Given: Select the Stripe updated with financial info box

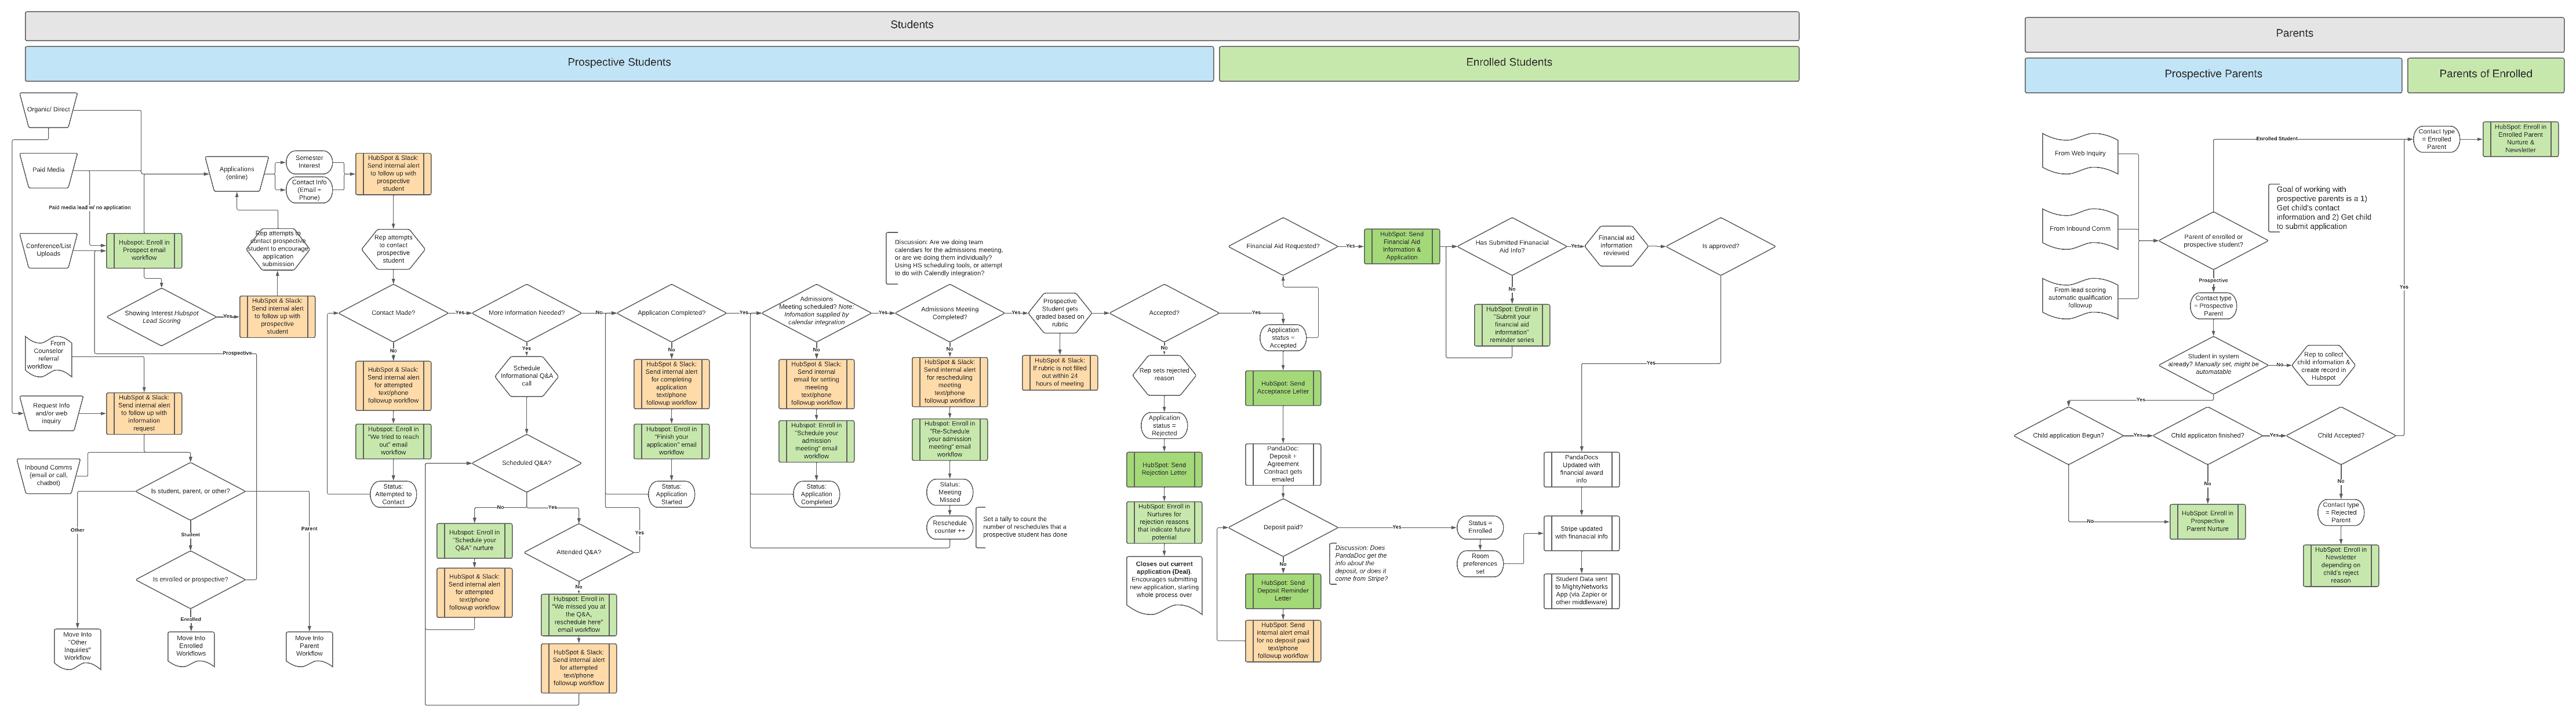Looking at the screenshot, I should point(1581,533).
